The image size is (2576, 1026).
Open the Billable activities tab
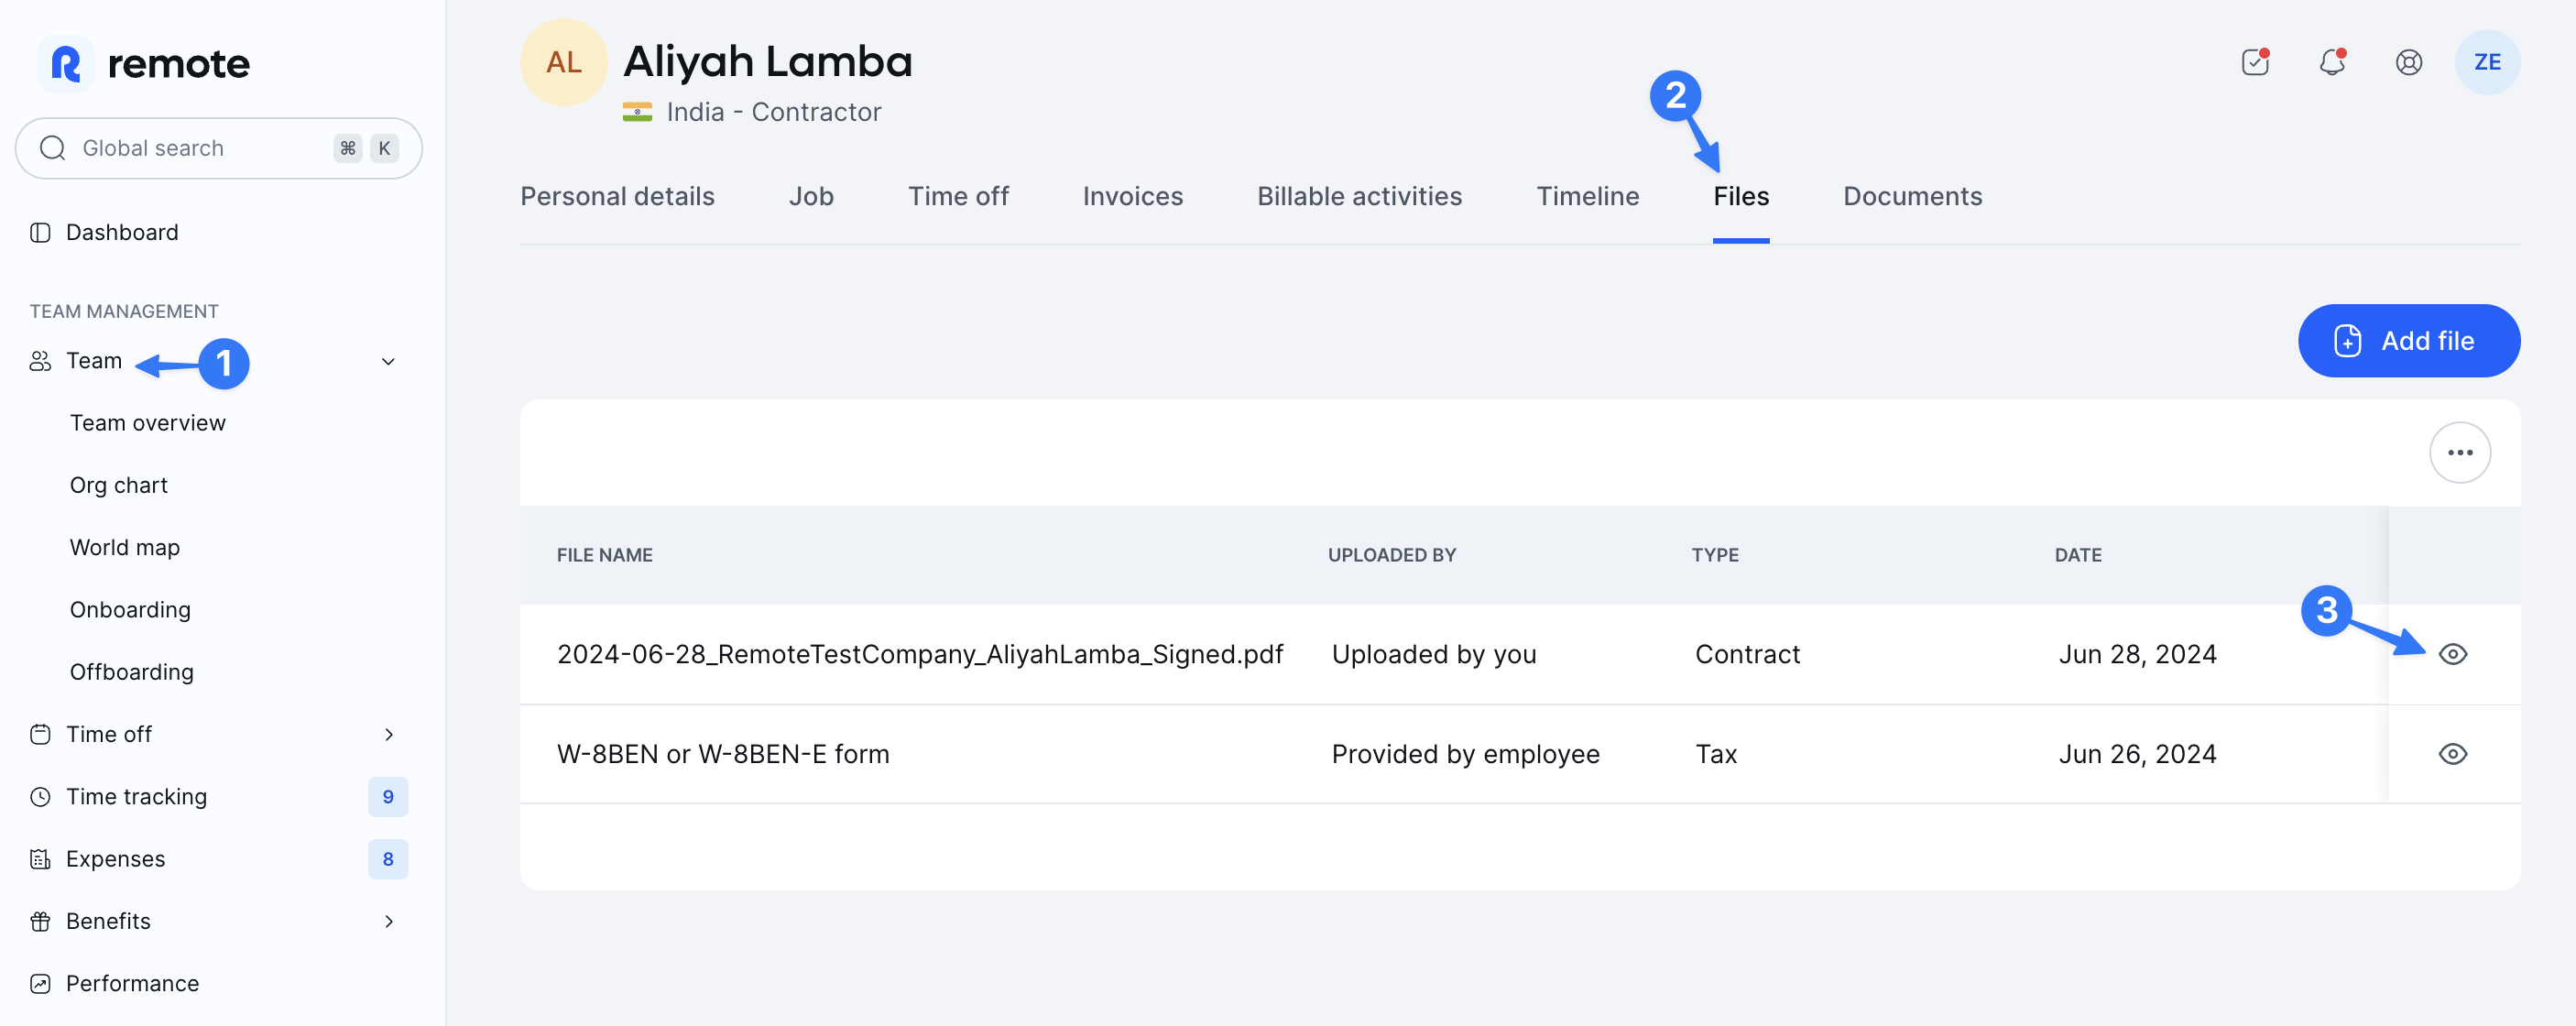(x=1359, y=196)
